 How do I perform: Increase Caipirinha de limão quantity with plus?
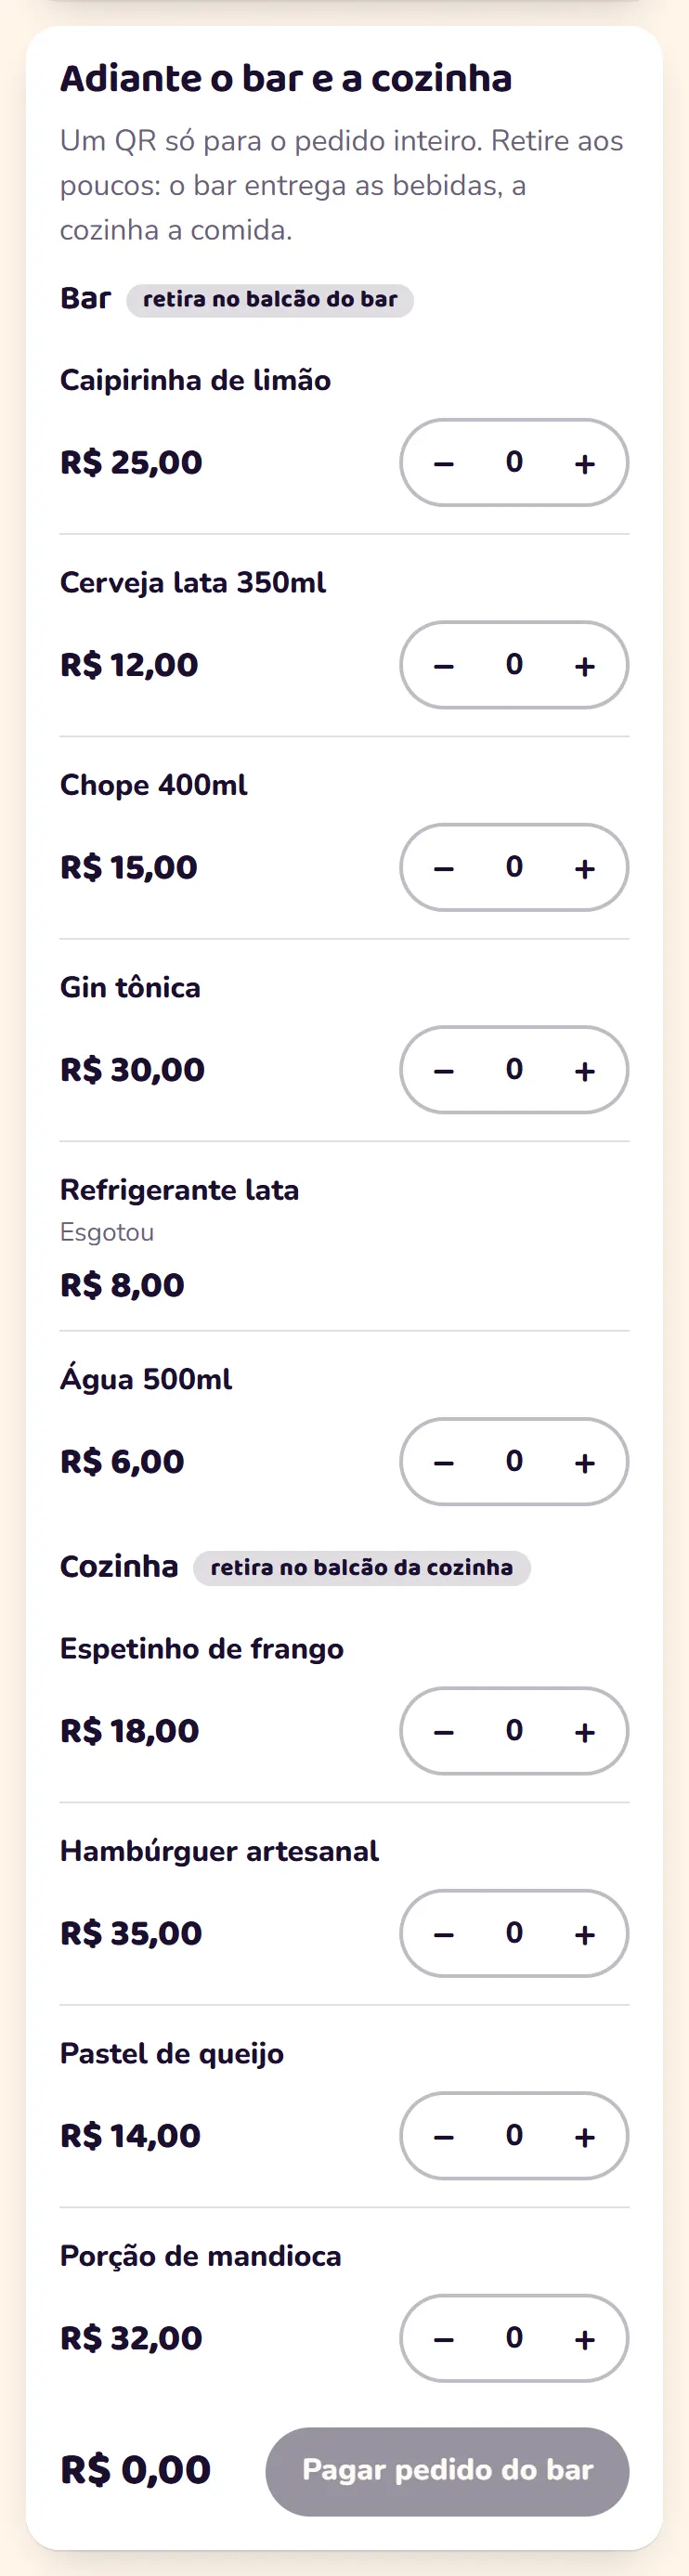(x=585, y=463)
